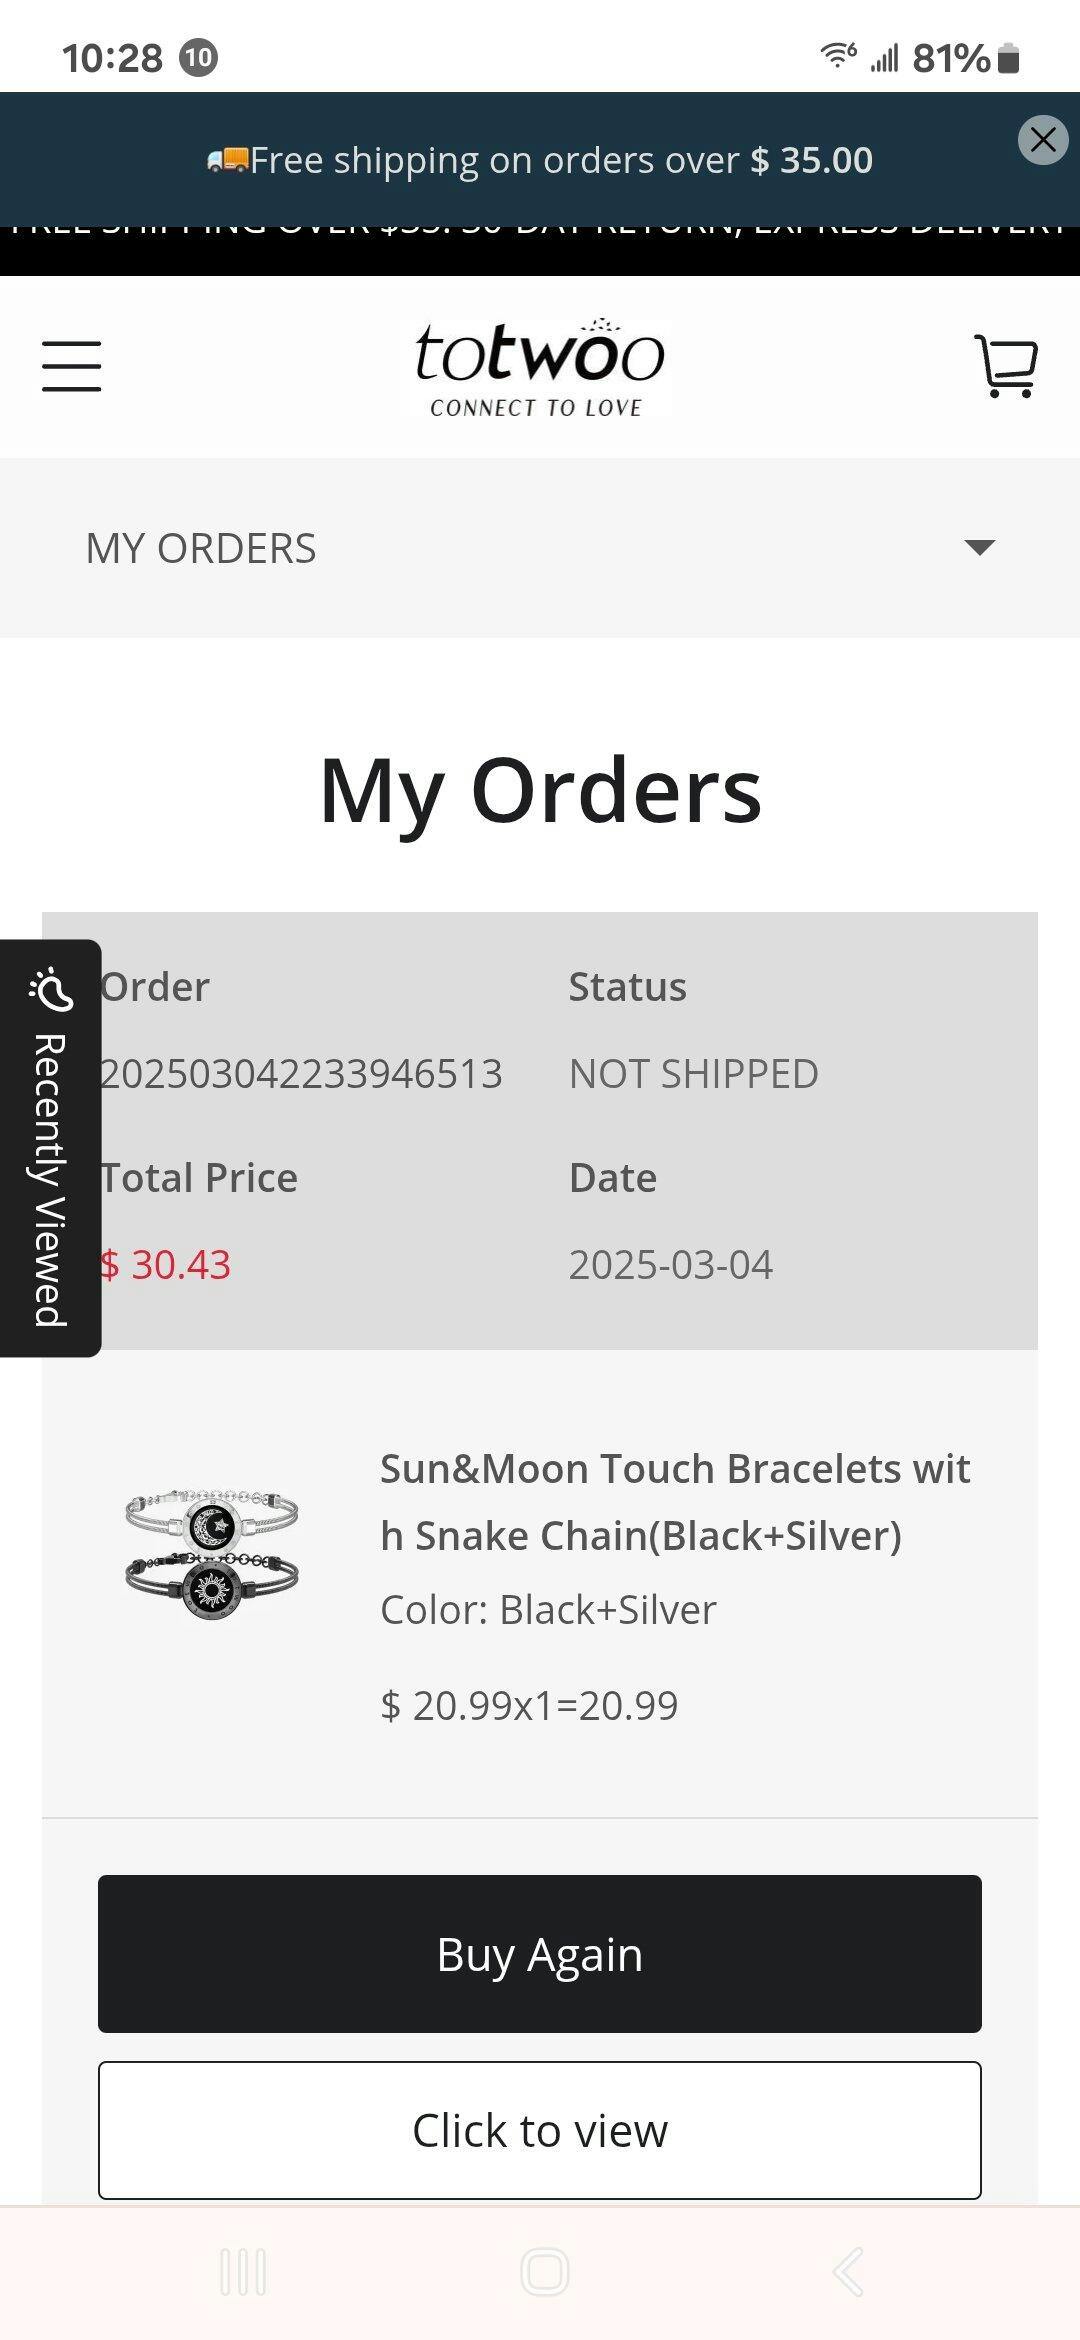Open the Sun&Moon Touch Bracelets product title
Screen dimensions: 1080x2340
click(675, 1502)
